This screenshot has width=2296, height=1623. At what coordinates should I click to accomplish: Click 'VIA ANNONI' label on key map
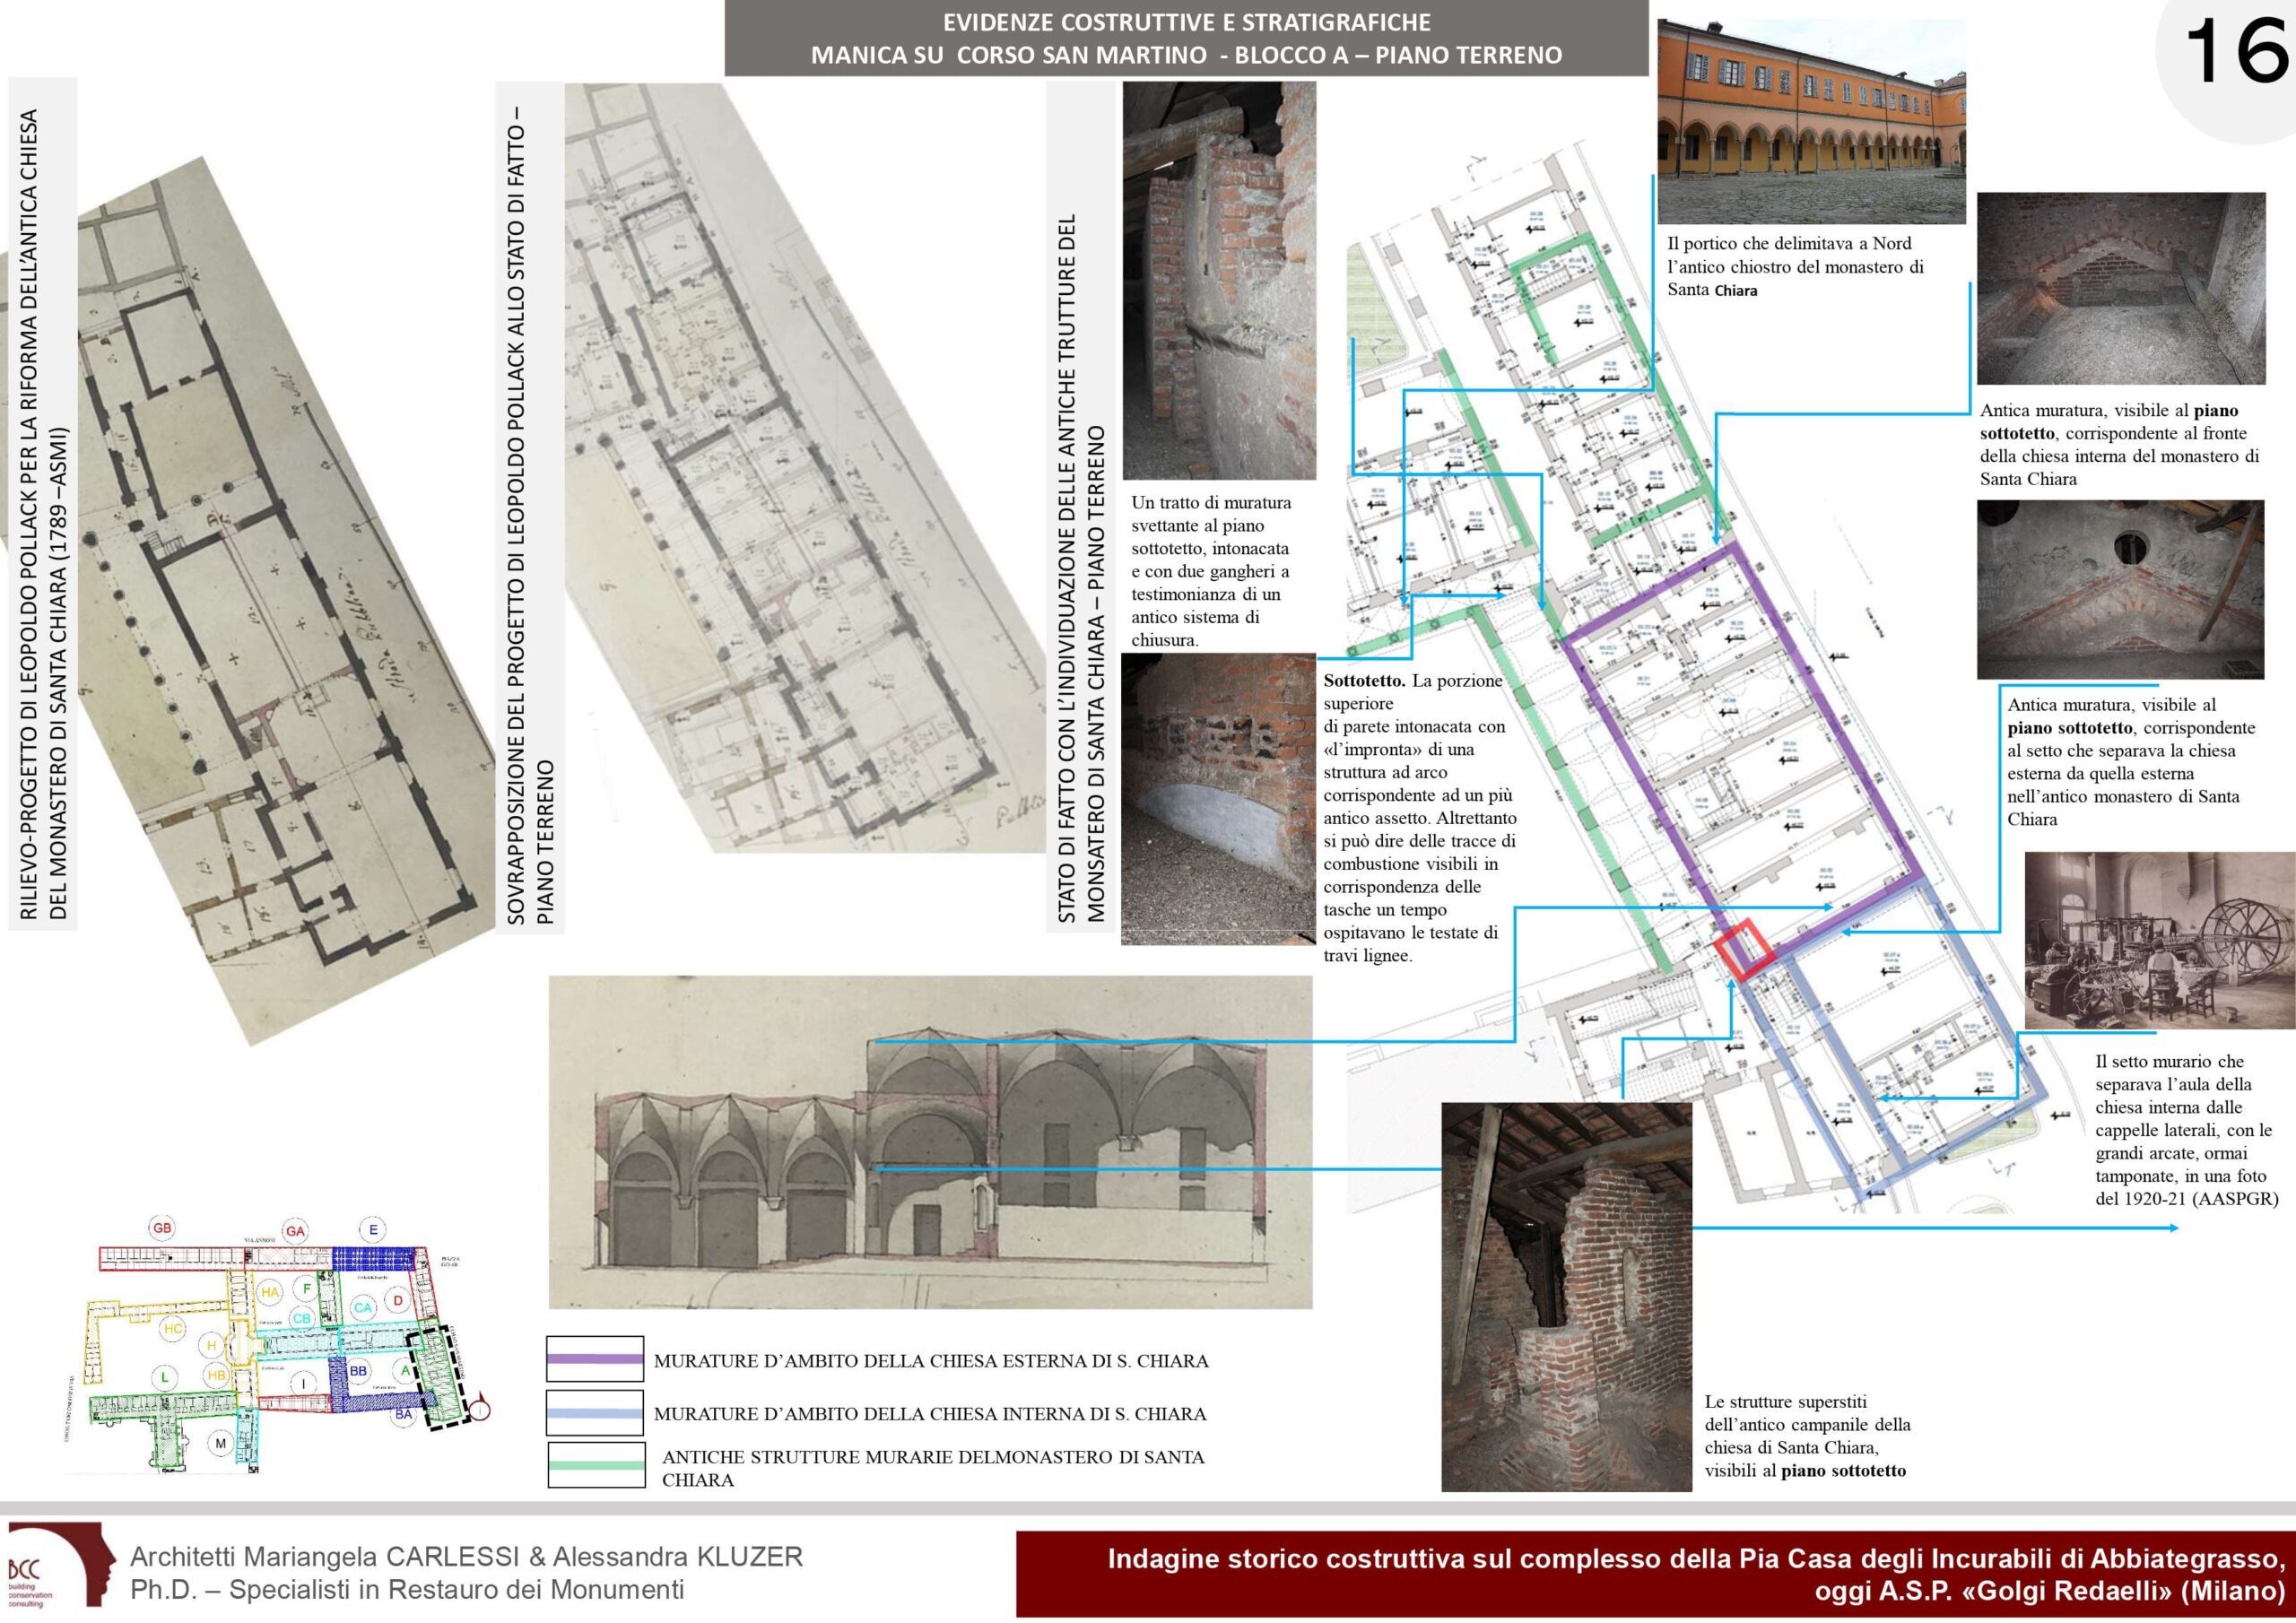coord(258,1240)
